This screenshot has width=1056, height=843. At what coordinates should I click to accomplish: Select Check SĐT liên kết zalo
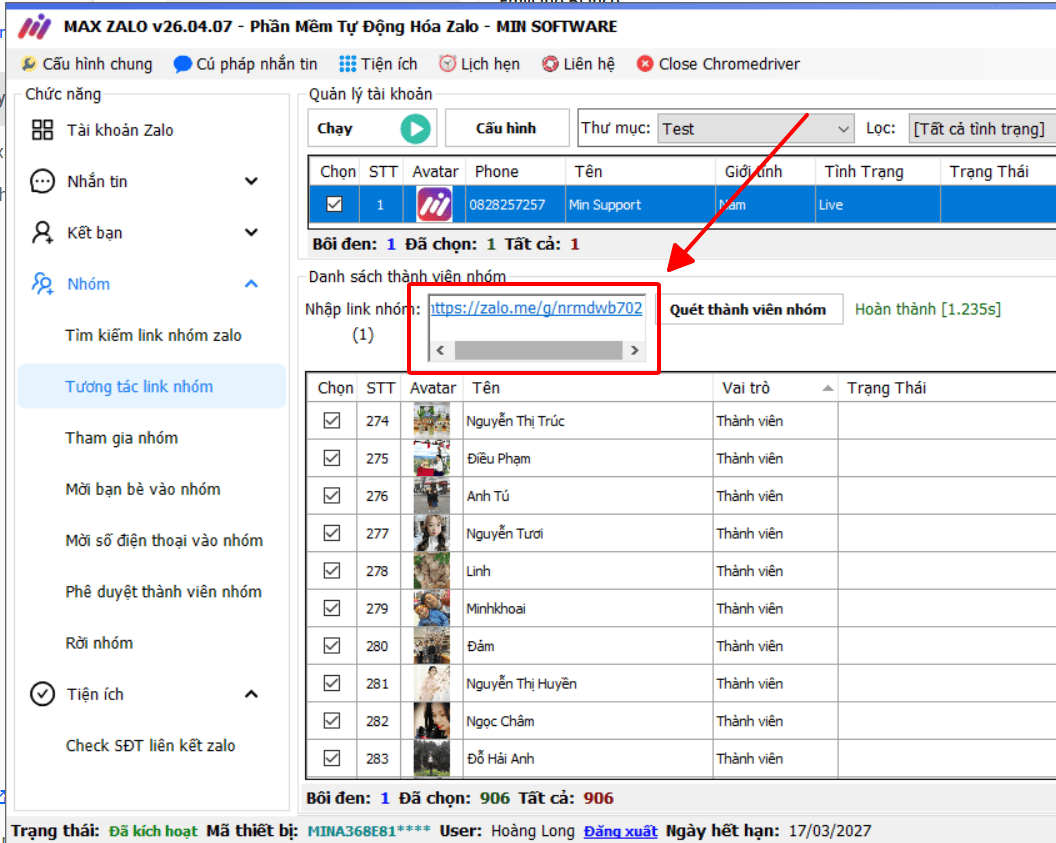(x=151, y=745)
